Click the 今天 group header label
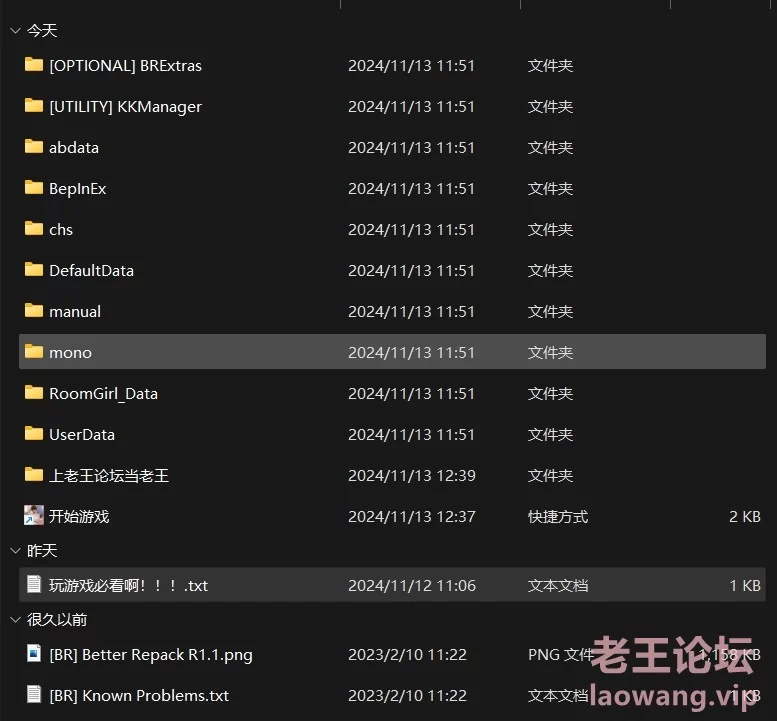The height and width of the screenshot is (721, 777). point(42,31)
